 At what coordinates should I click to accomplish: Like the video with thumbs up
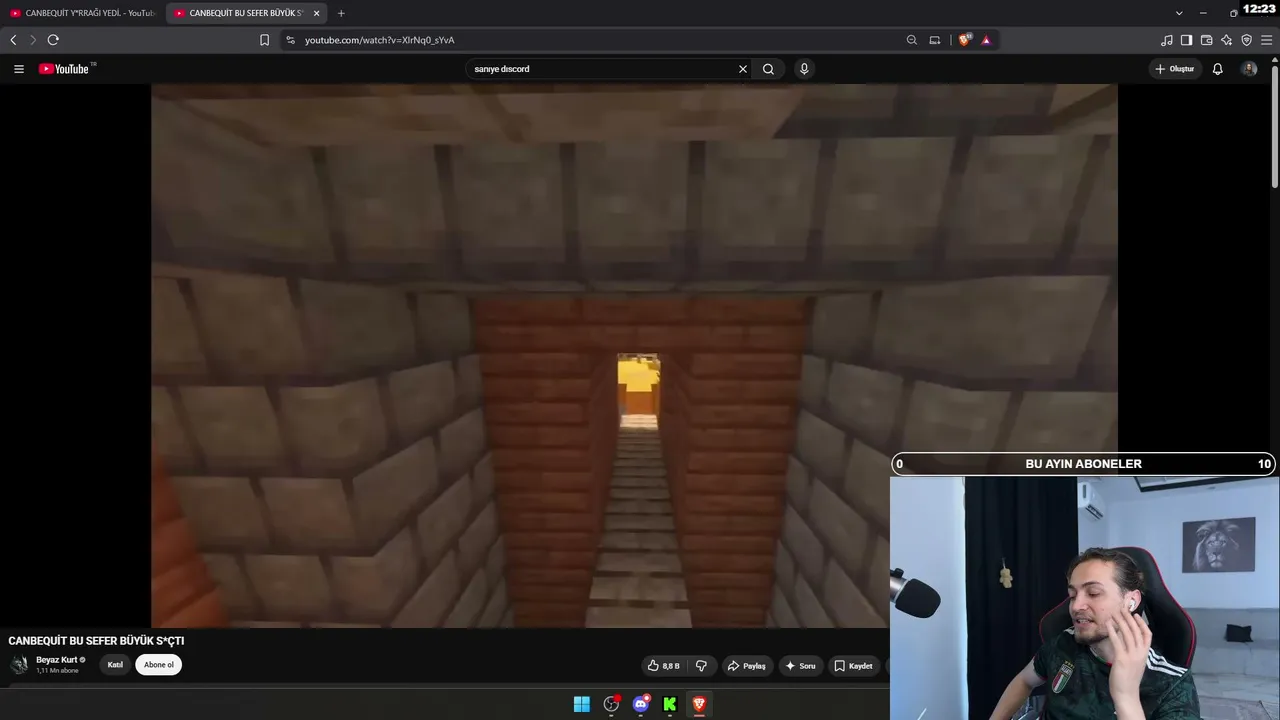point(664,666)
